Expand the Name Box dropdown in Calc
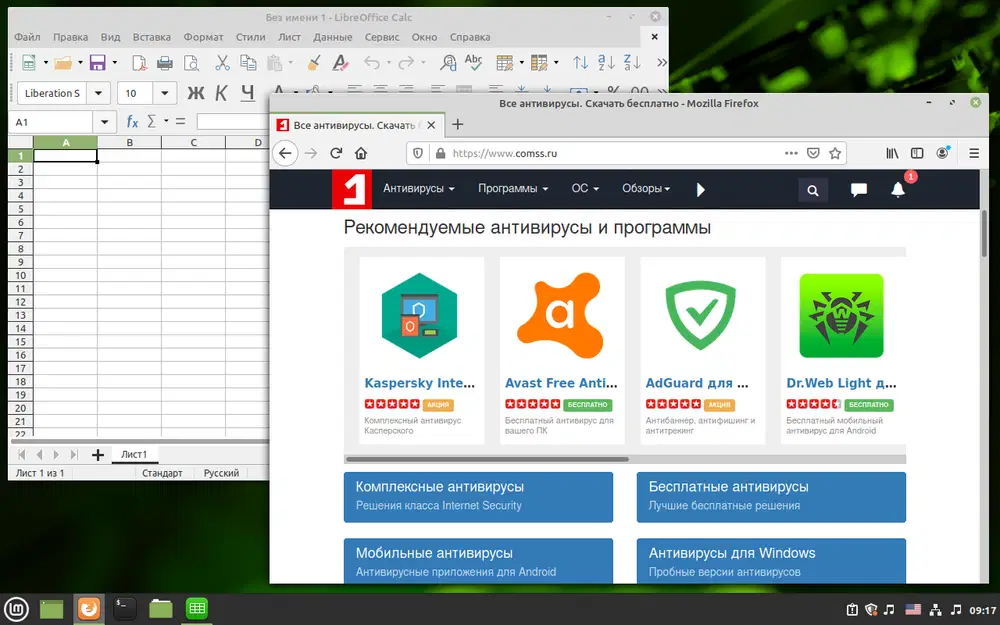This screenshot has width=1000, height=625. coord(104,122)
